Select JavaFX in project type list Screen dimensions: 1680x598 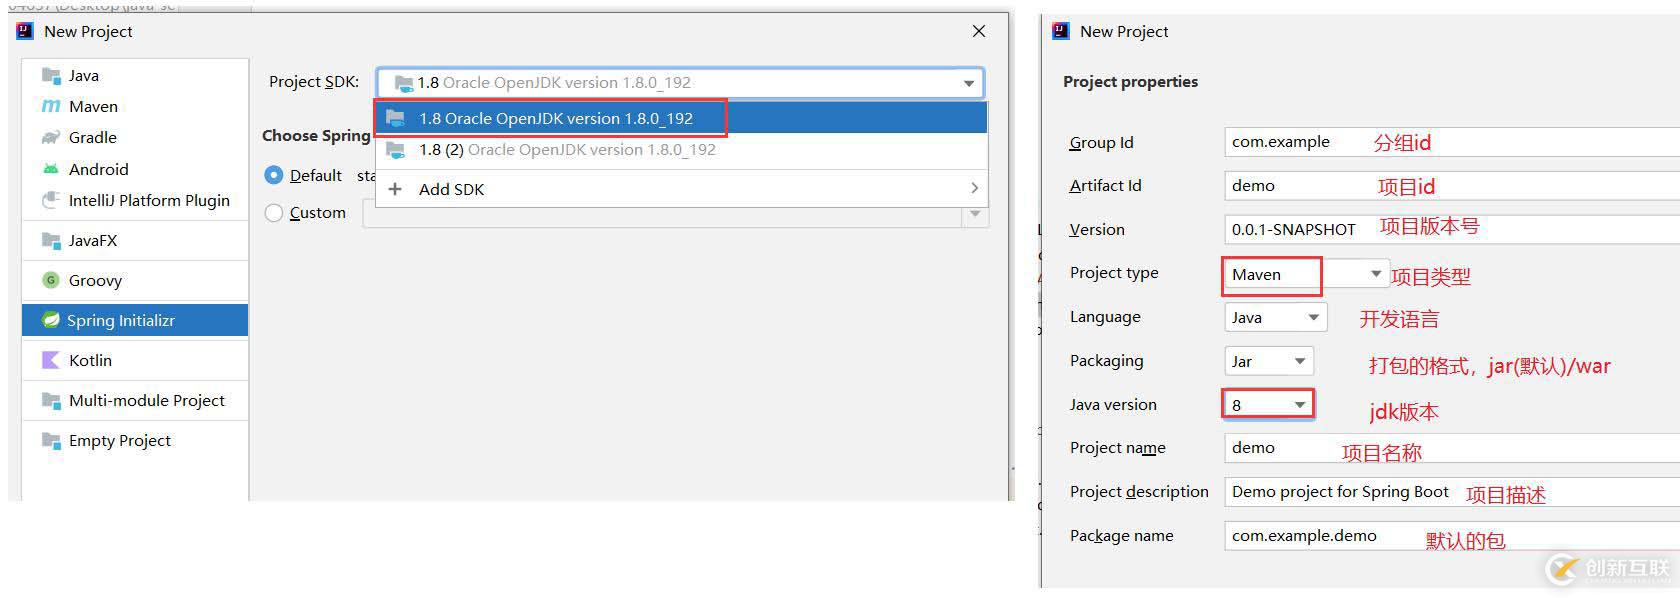pos(135,240)
